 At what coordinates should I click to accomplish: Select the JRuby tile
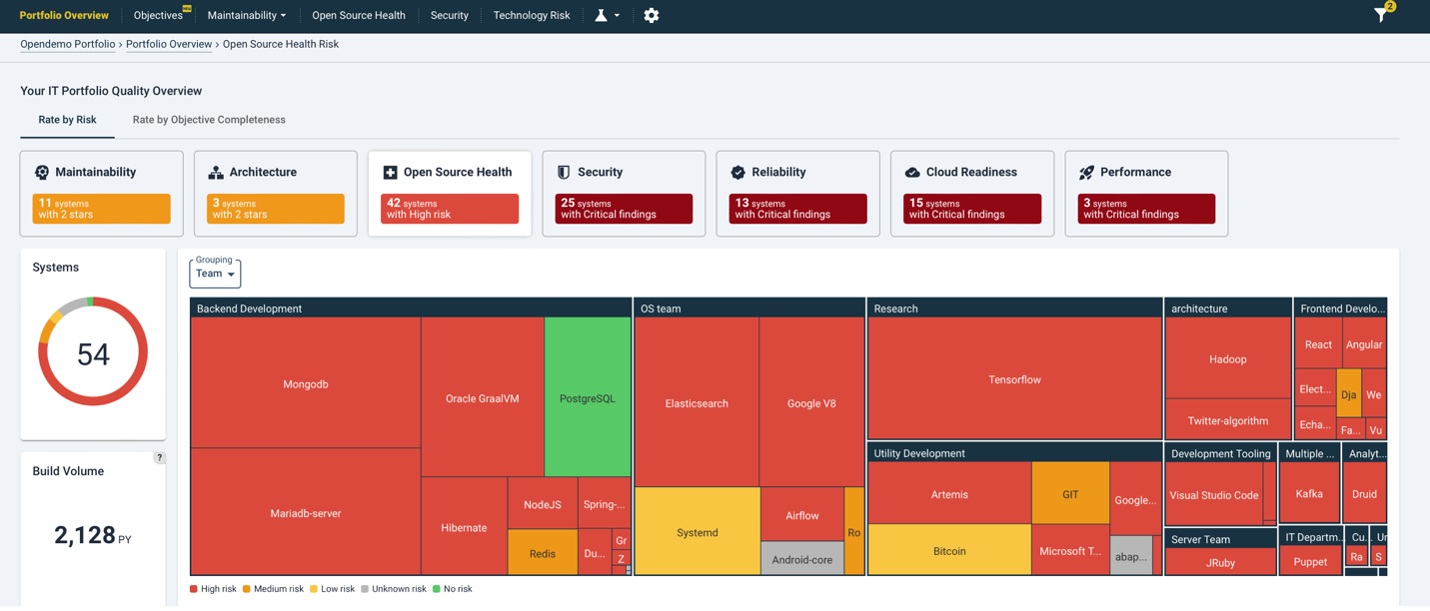tap(1221, 562)
